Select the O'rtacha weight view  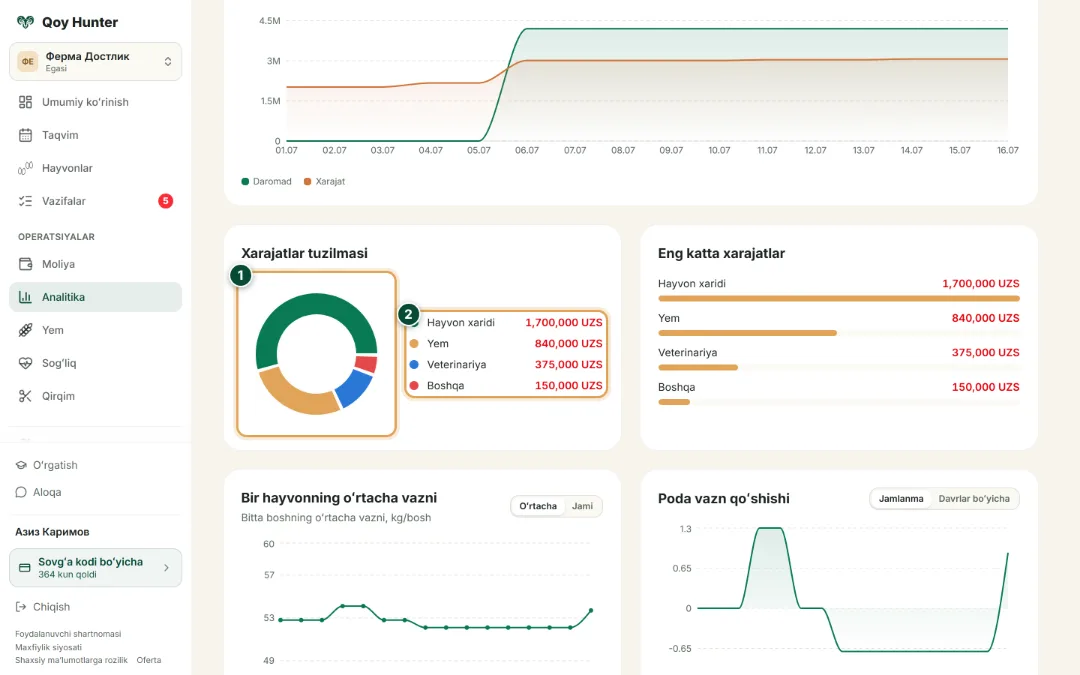(538, 506)
